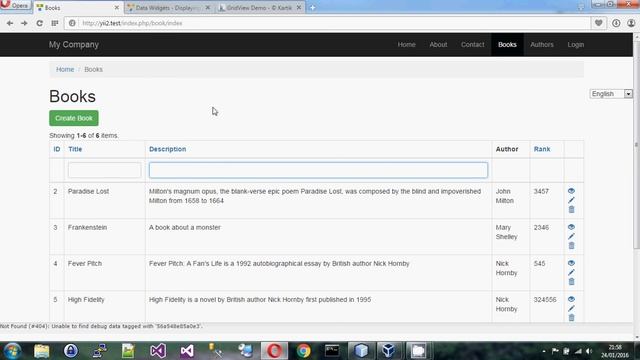Open the volume icon in system tray
The height and width of the screenshot is (360, 640).
point(589,351)
